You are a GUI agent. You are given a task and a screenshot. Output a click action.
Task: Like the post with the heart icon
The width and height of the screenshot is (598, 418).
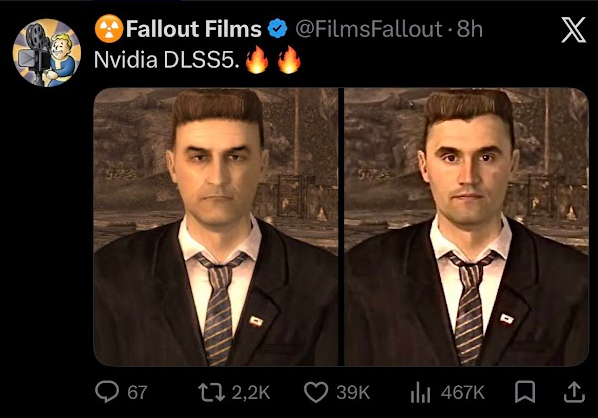coord(316,392)
